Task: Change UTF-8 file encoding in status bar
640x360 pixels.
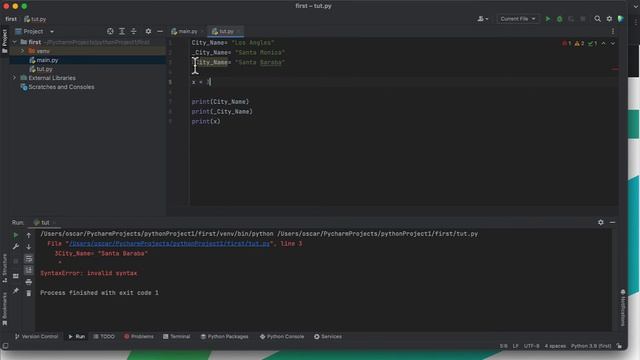Action: (531, 346)
